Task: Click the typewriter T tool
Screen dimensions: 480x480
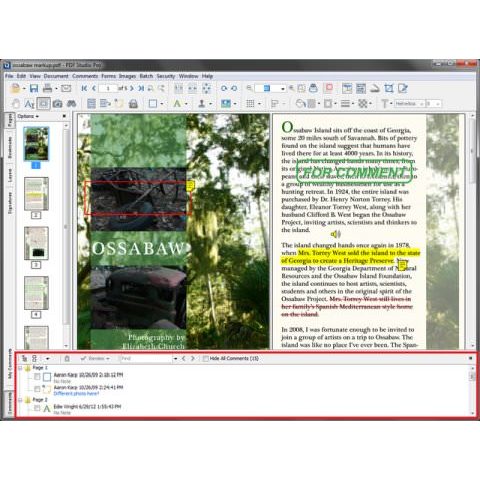Action: (x=384, y=104)
